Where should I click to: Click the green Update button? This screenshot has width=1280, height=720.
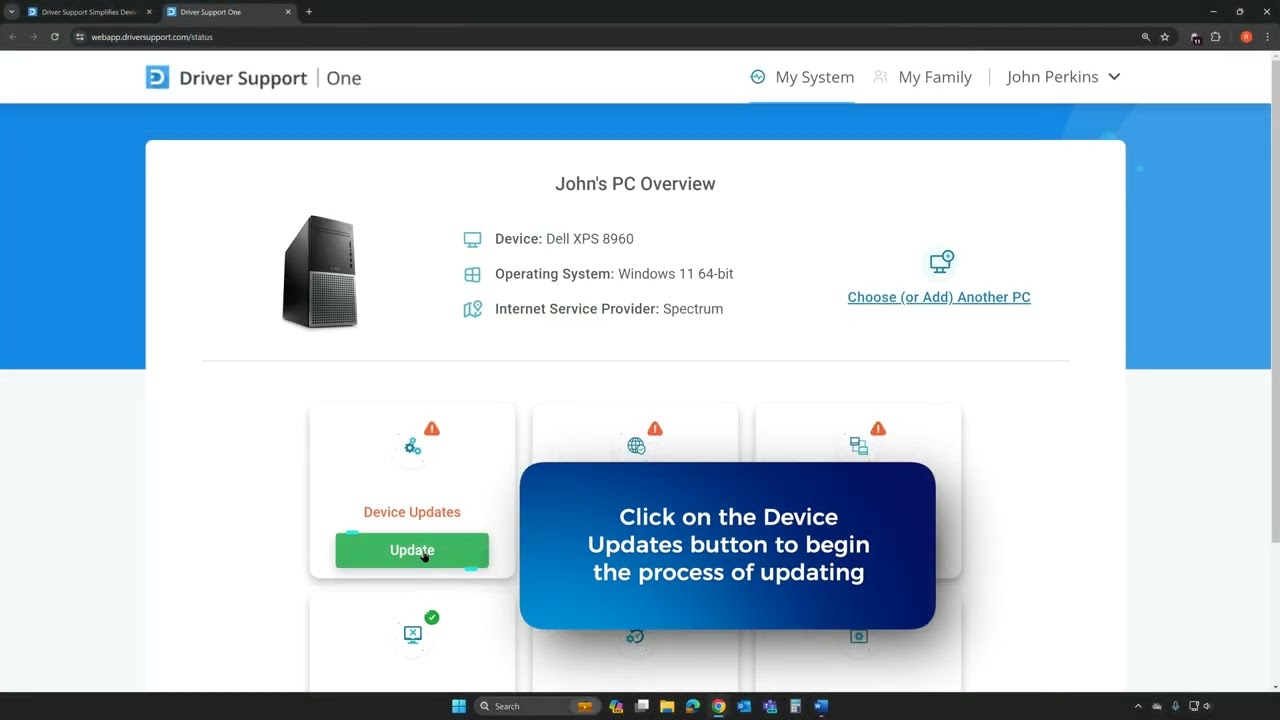coord(412,550)
